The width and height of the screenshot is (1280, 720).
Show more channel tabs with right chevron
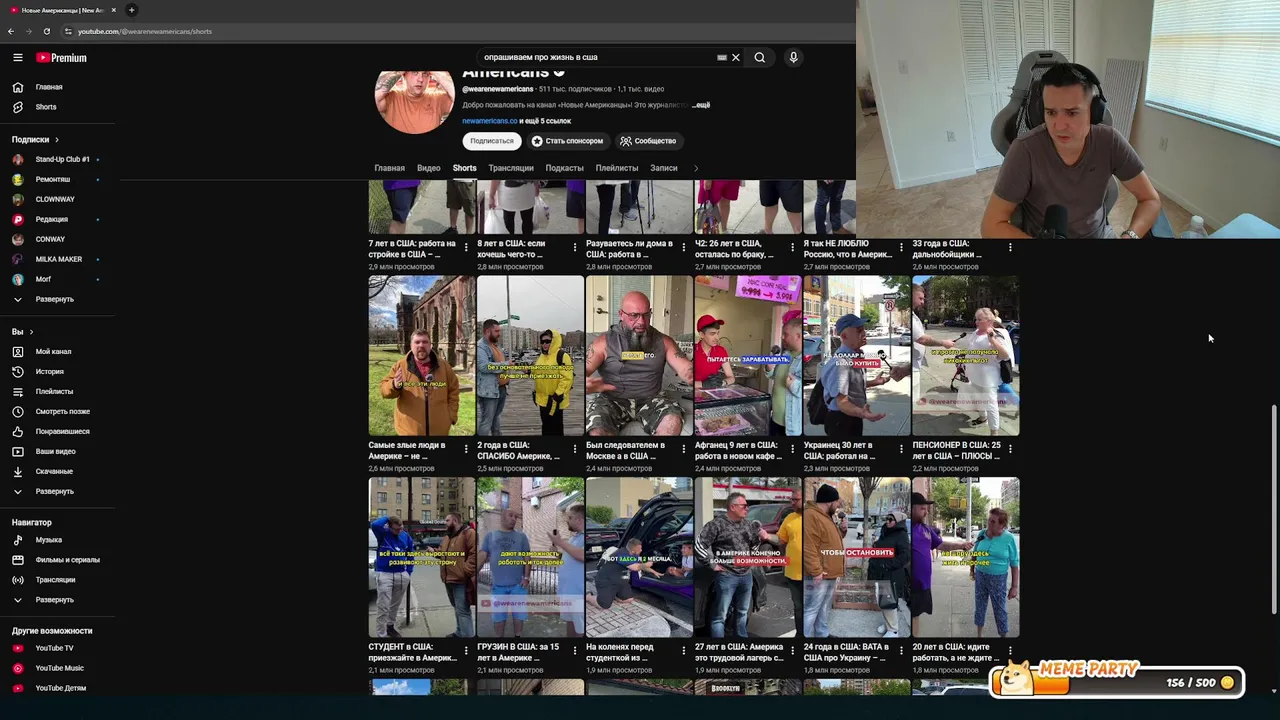696,168
